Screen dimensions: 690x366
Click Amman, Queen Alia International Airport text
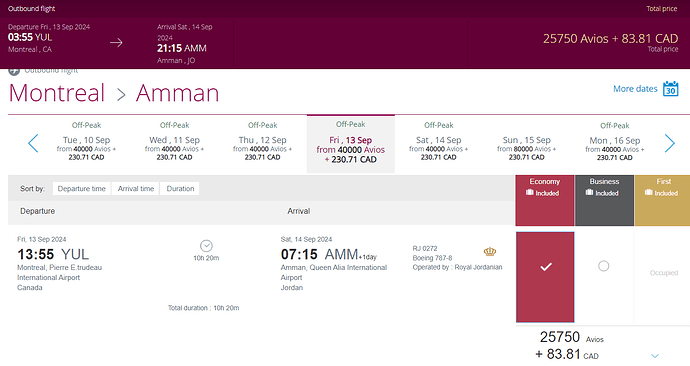(x=334, y=272)
